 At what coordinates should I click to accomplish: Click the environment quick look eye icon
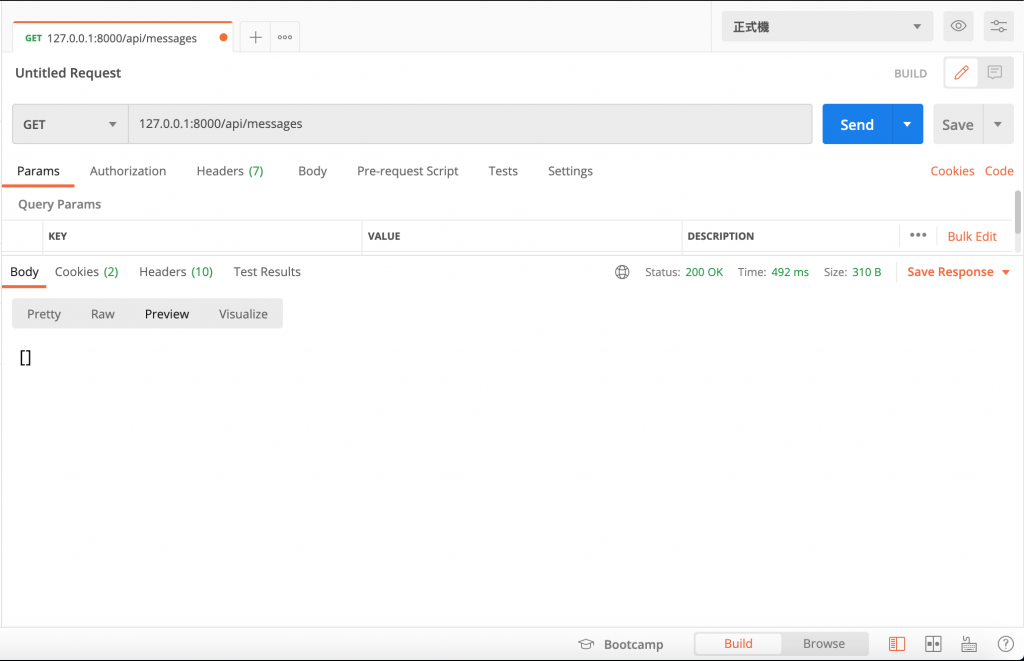[x=958, y=26]
